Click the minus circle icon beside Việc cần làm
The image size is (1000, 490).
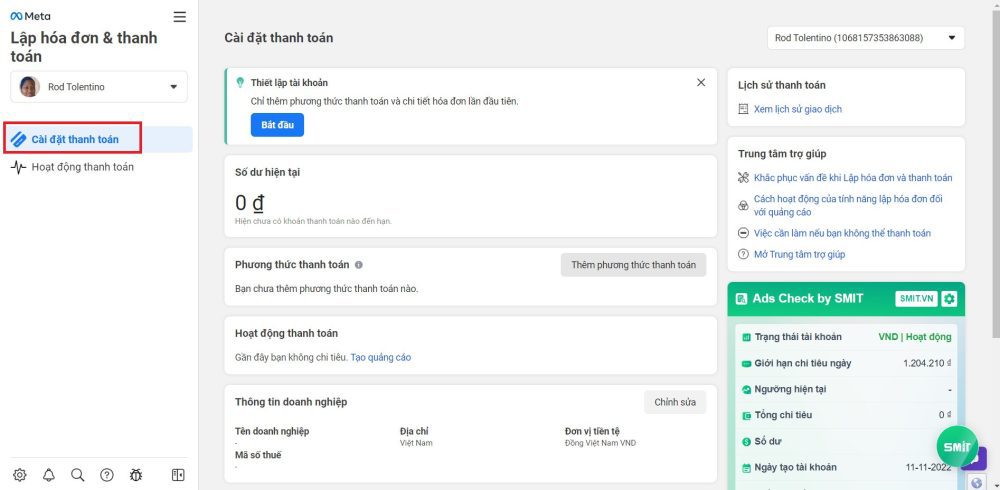pos(743,233)
